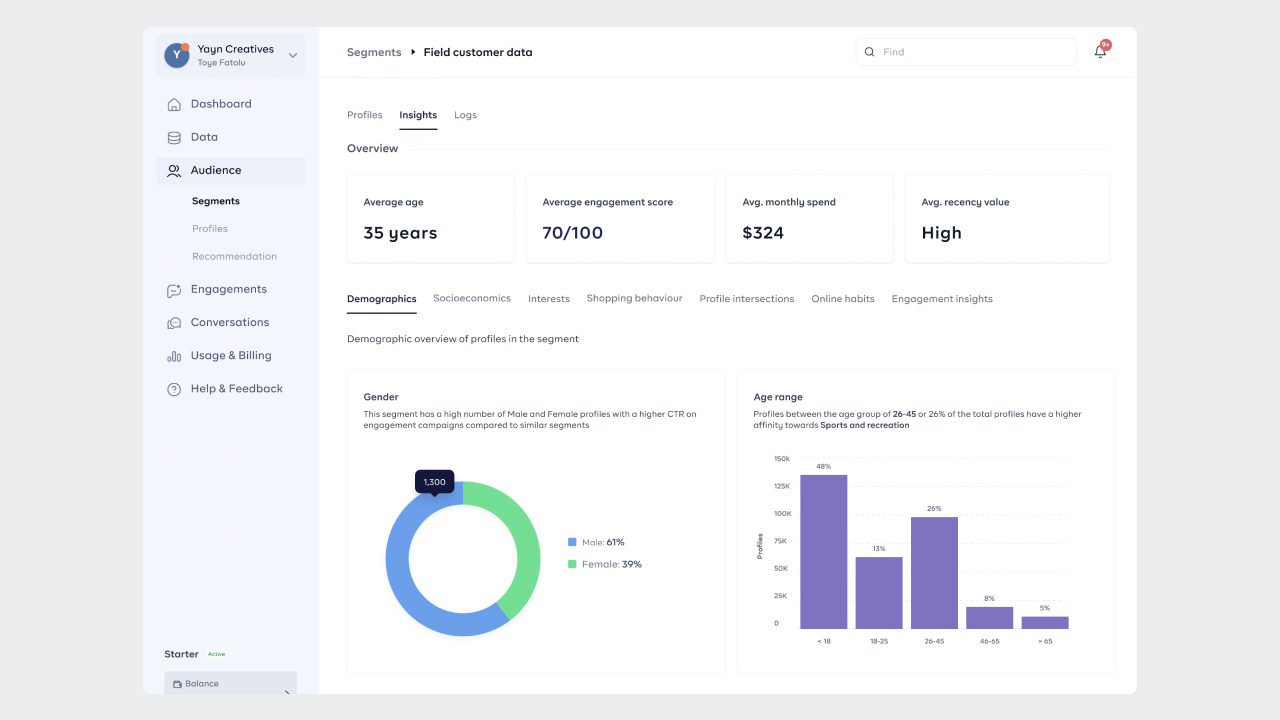Select the Online habits tab
1280x720 pixels.
click(x=843, y=299)
